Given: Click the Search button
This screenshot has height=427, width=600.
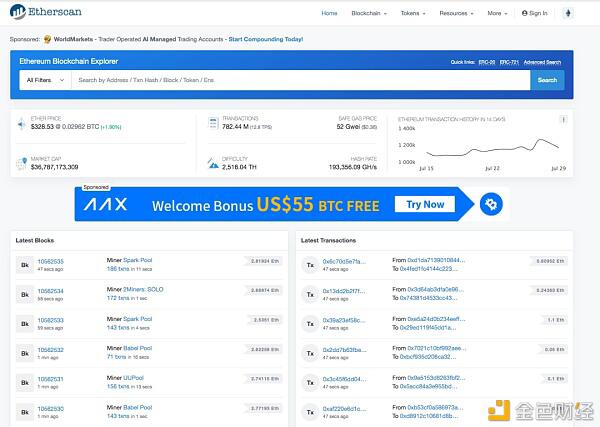Looking at the screenshot, I should 547,80.
